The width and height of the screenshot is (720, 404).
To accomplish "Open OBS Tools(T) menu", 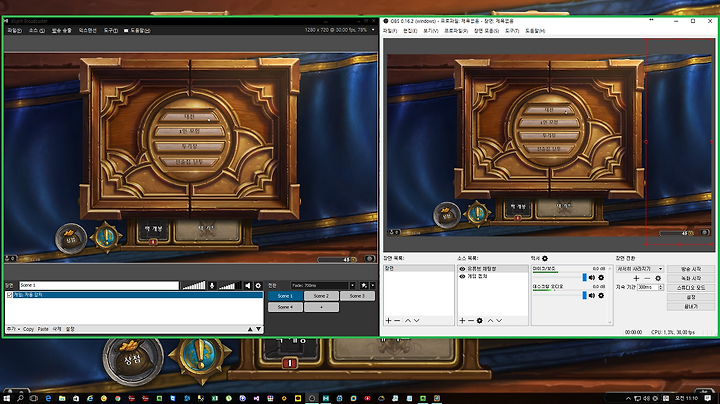I will (x=512, y=31).
